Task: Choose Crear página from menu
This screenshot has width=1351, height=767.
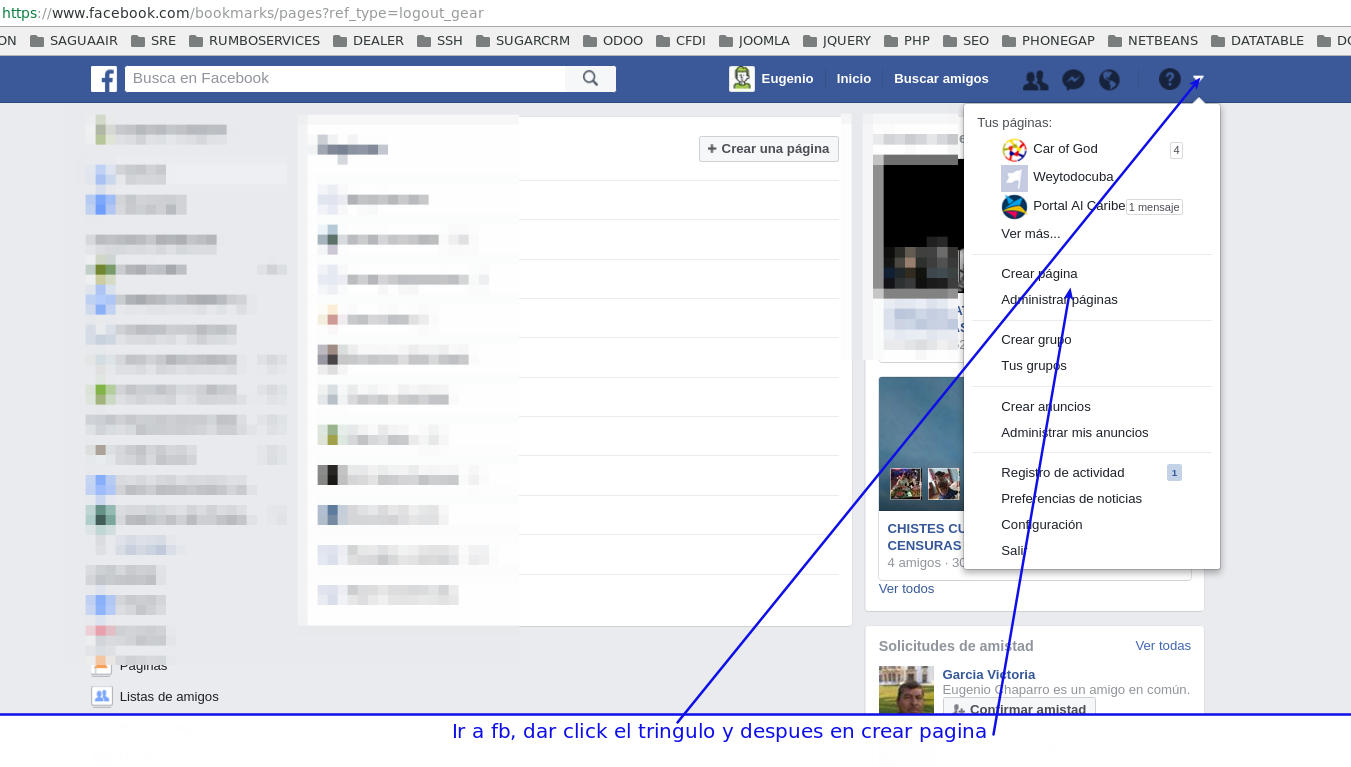Action: (x=1039, y=274)
